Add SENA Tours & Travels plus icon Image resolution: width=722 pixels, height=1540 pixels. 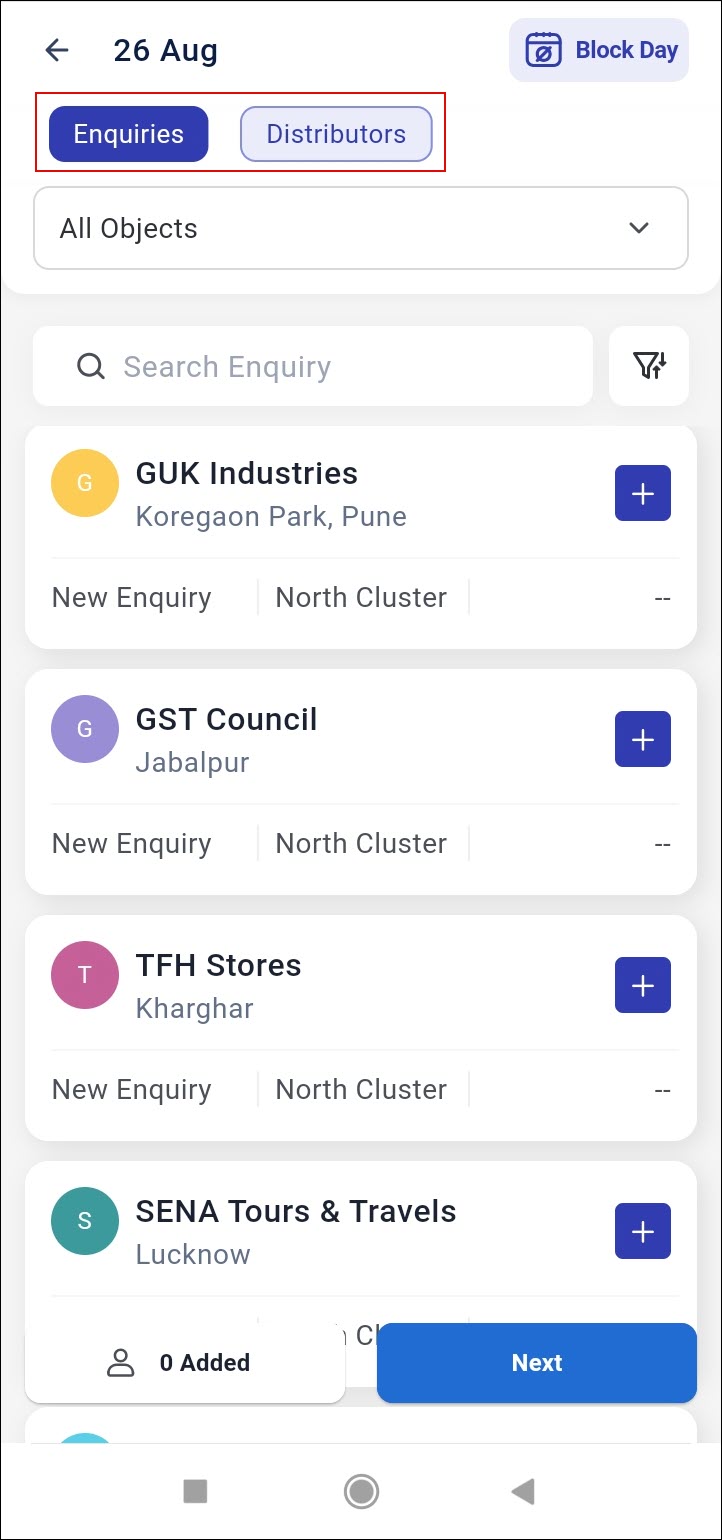point(643,1231)
